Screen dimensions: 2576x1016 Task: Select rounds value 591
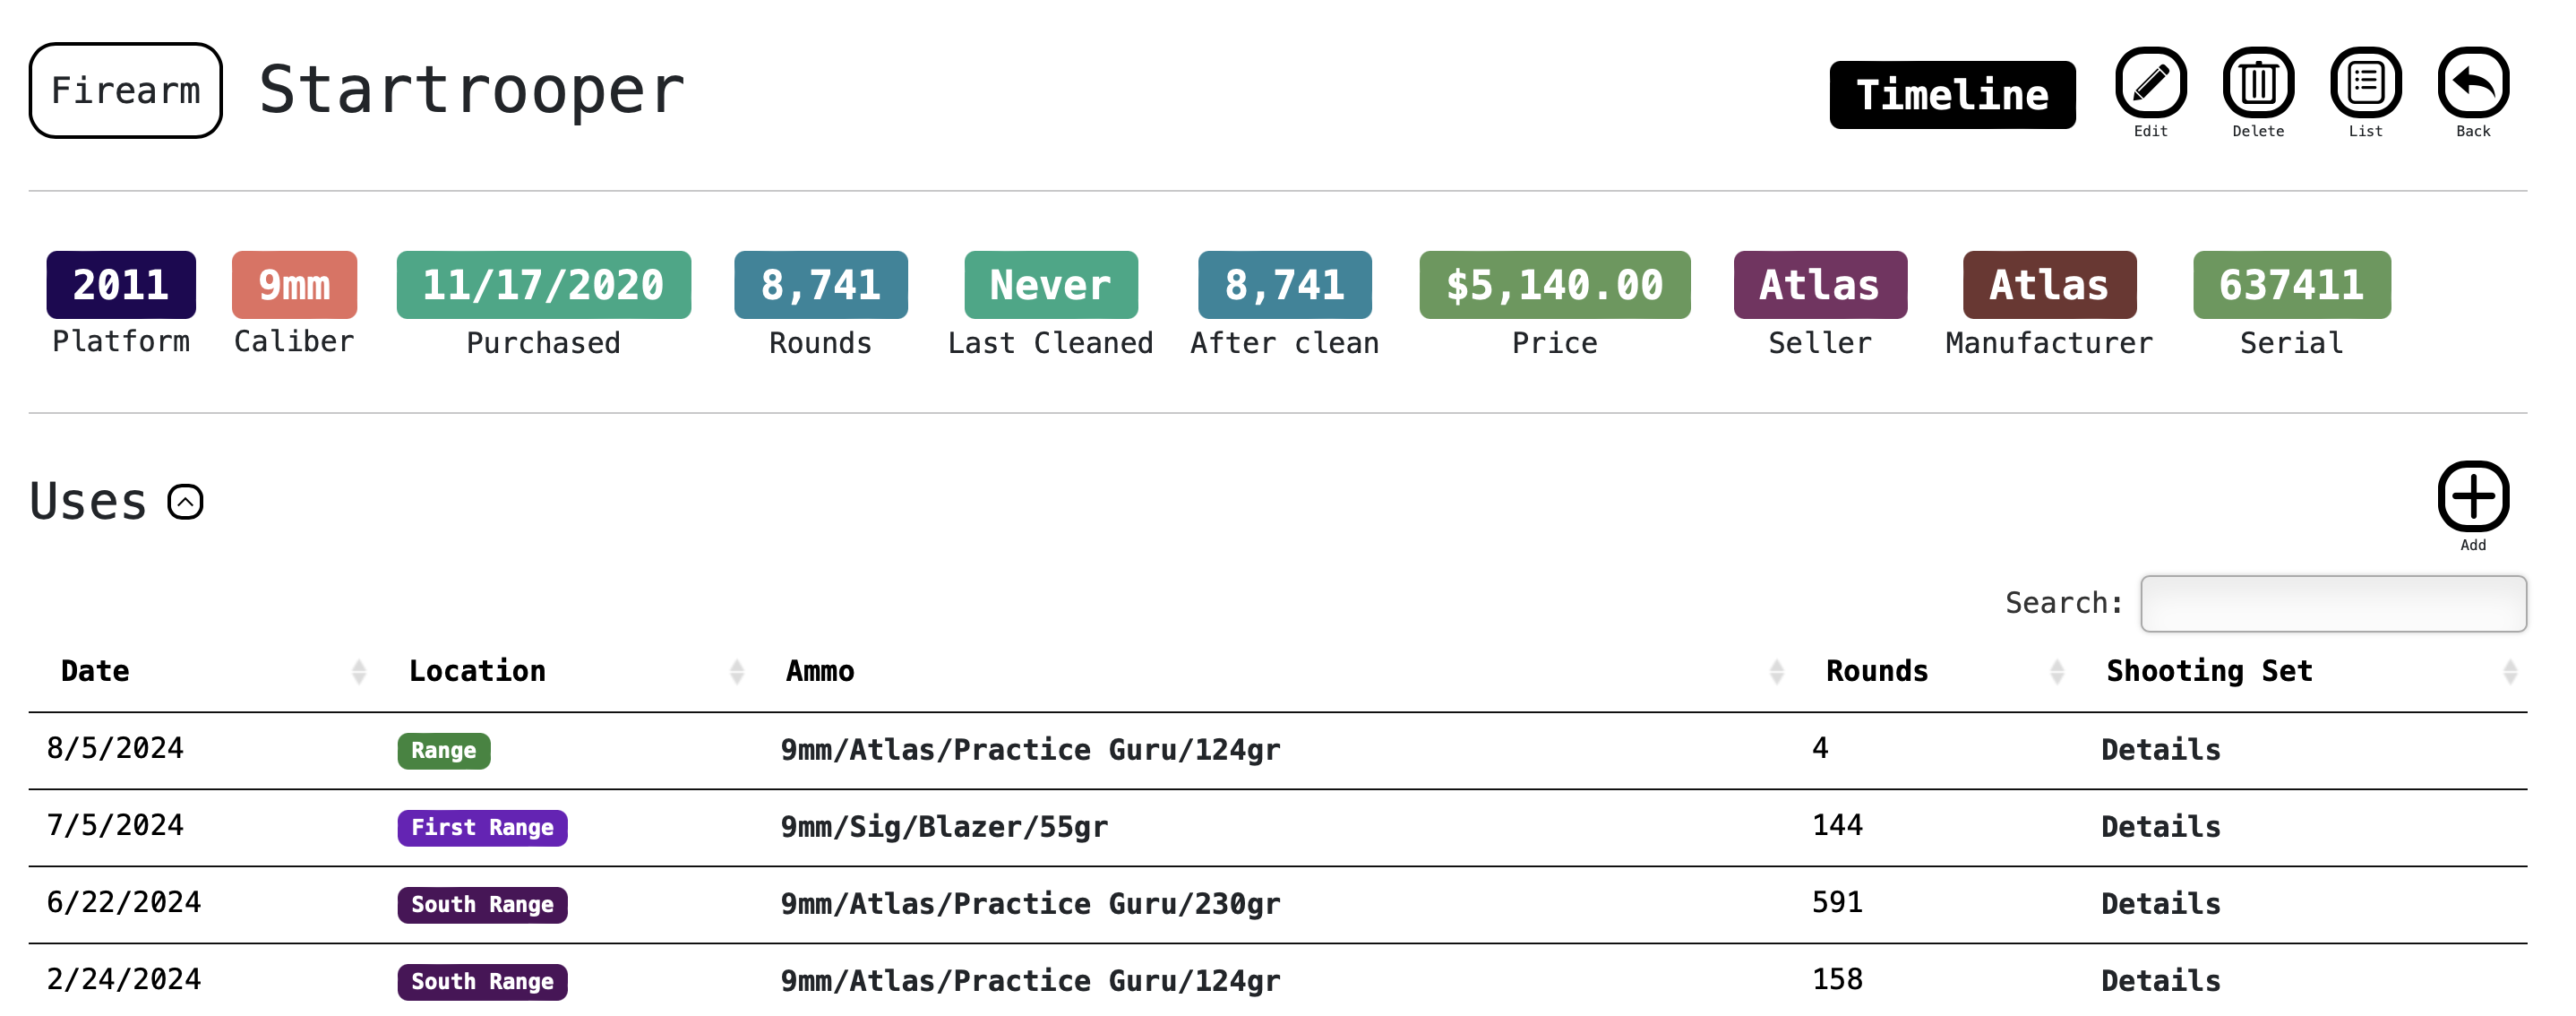coord(1837,903)
